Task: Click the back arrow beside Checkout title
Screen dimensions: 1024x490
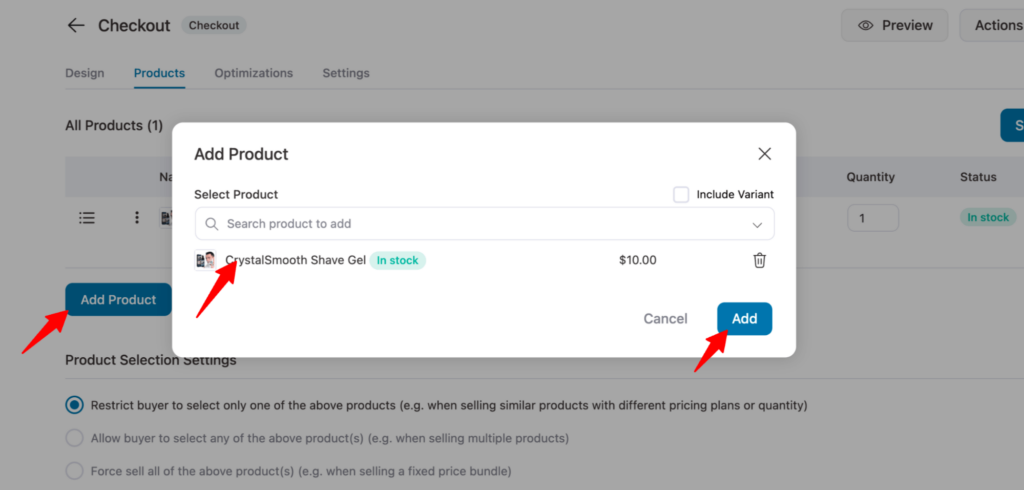Action: pyautogui.click(x=76, y=25)
